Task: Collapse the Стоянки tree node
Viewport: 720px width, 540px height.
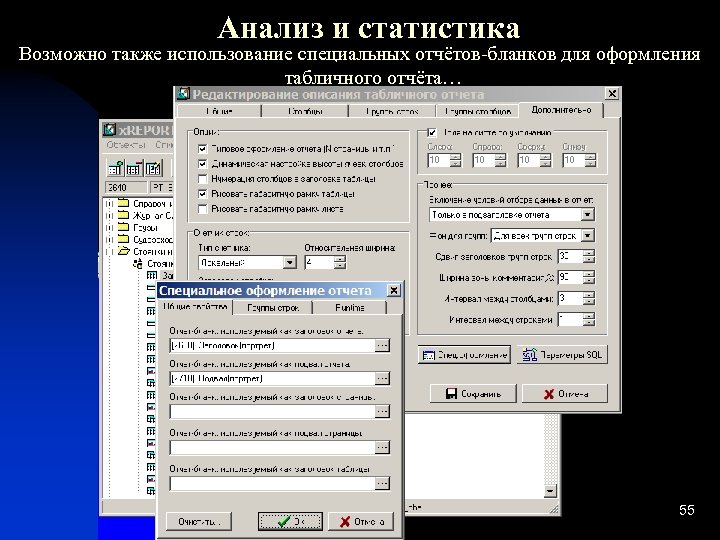Action: tap(109, 251)
